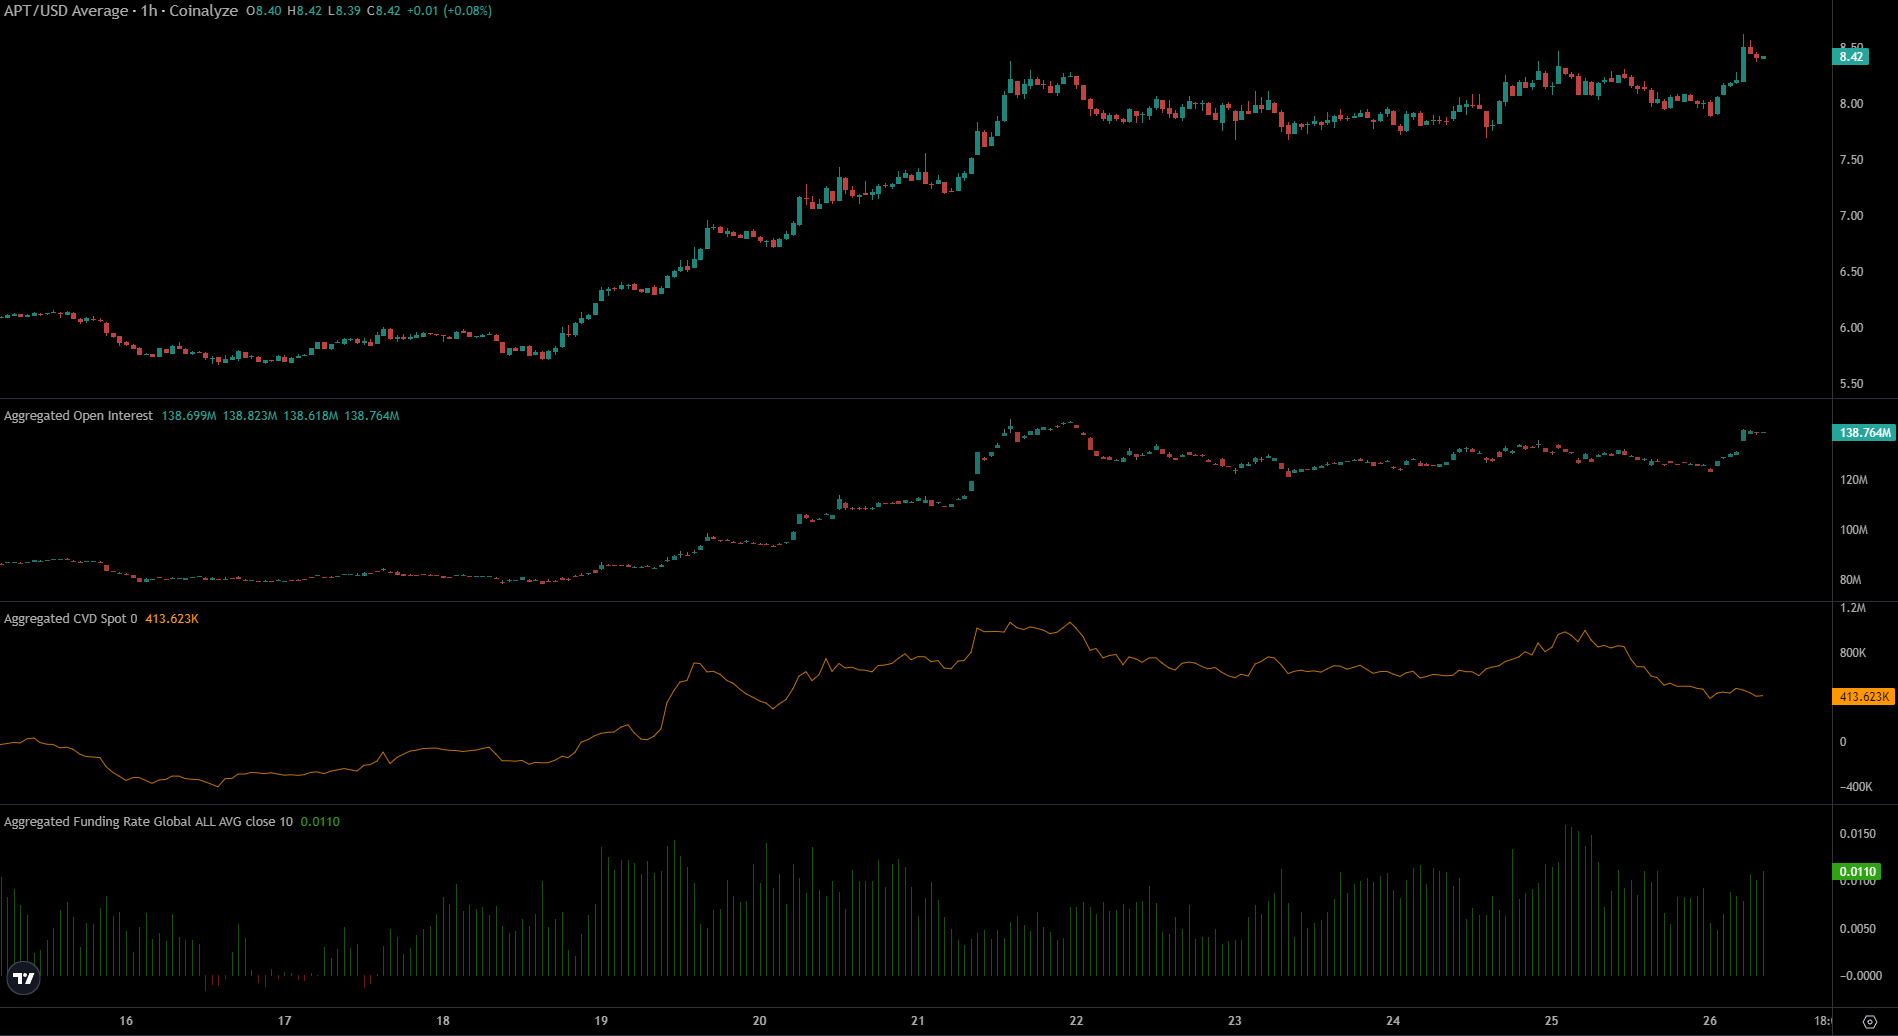This screenshot has width=1898, height=1036.
Task: Click the 1h interval label
Action: tap(149, 11)
